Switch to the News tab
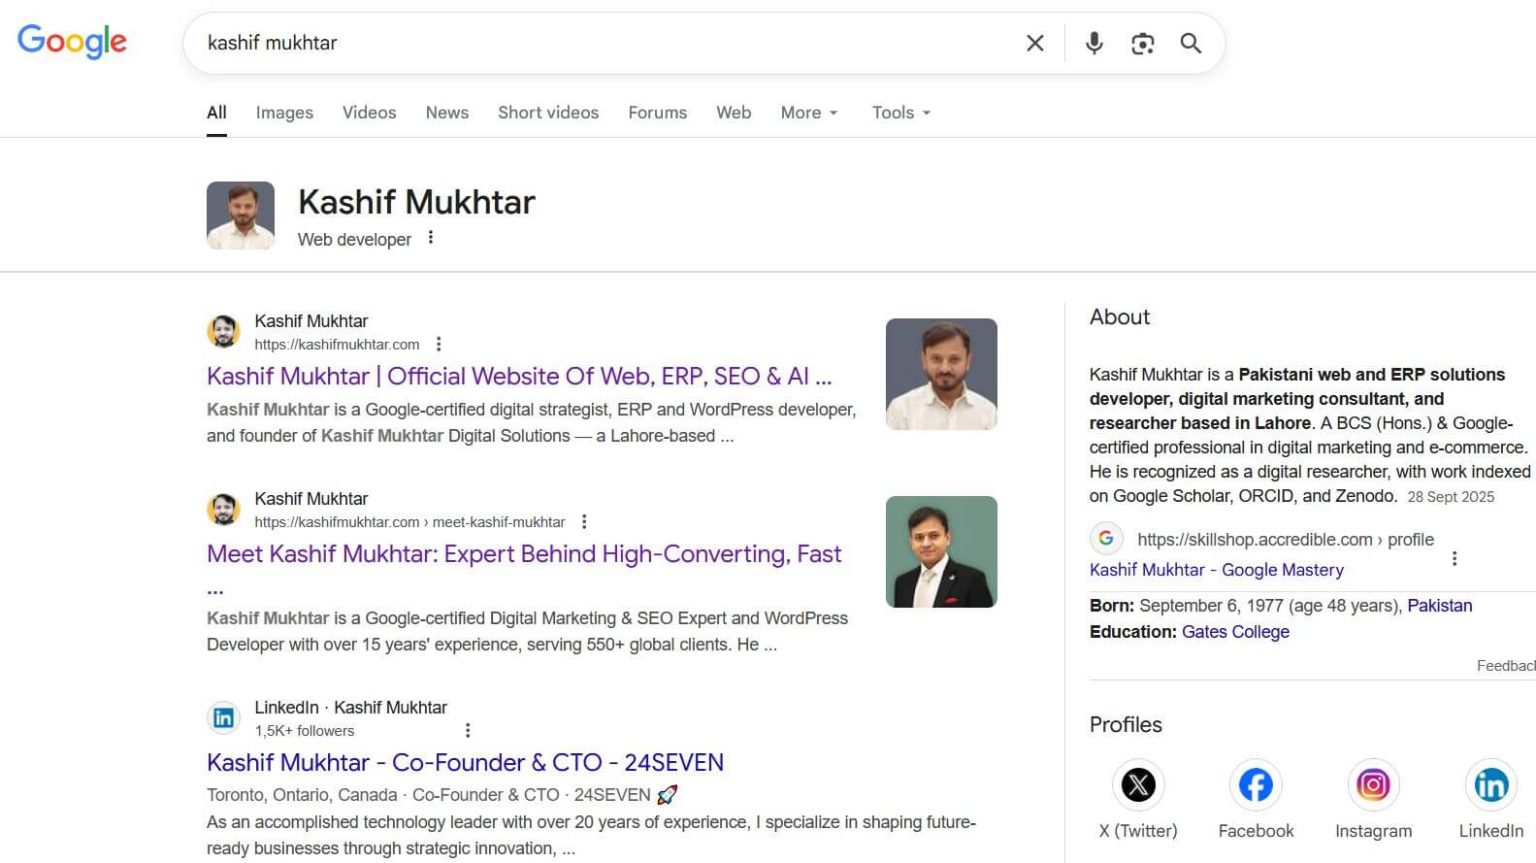 447,113
